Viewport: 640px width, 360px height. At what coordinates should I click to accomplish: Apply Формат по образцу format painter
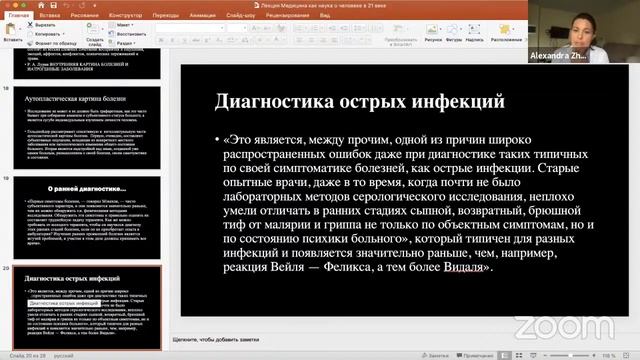(x=52, y=43)
